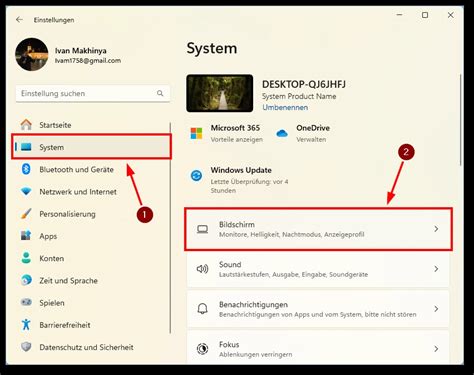This screenshot has height=375, width=474.
Task: Open Barrierefreiheit settings
Action: point(65,325)
